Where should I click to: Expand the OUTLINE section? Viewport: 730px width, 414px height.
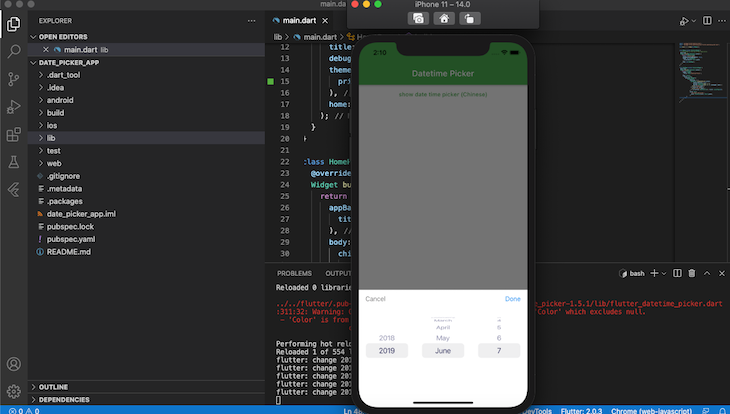pos(53,387)
